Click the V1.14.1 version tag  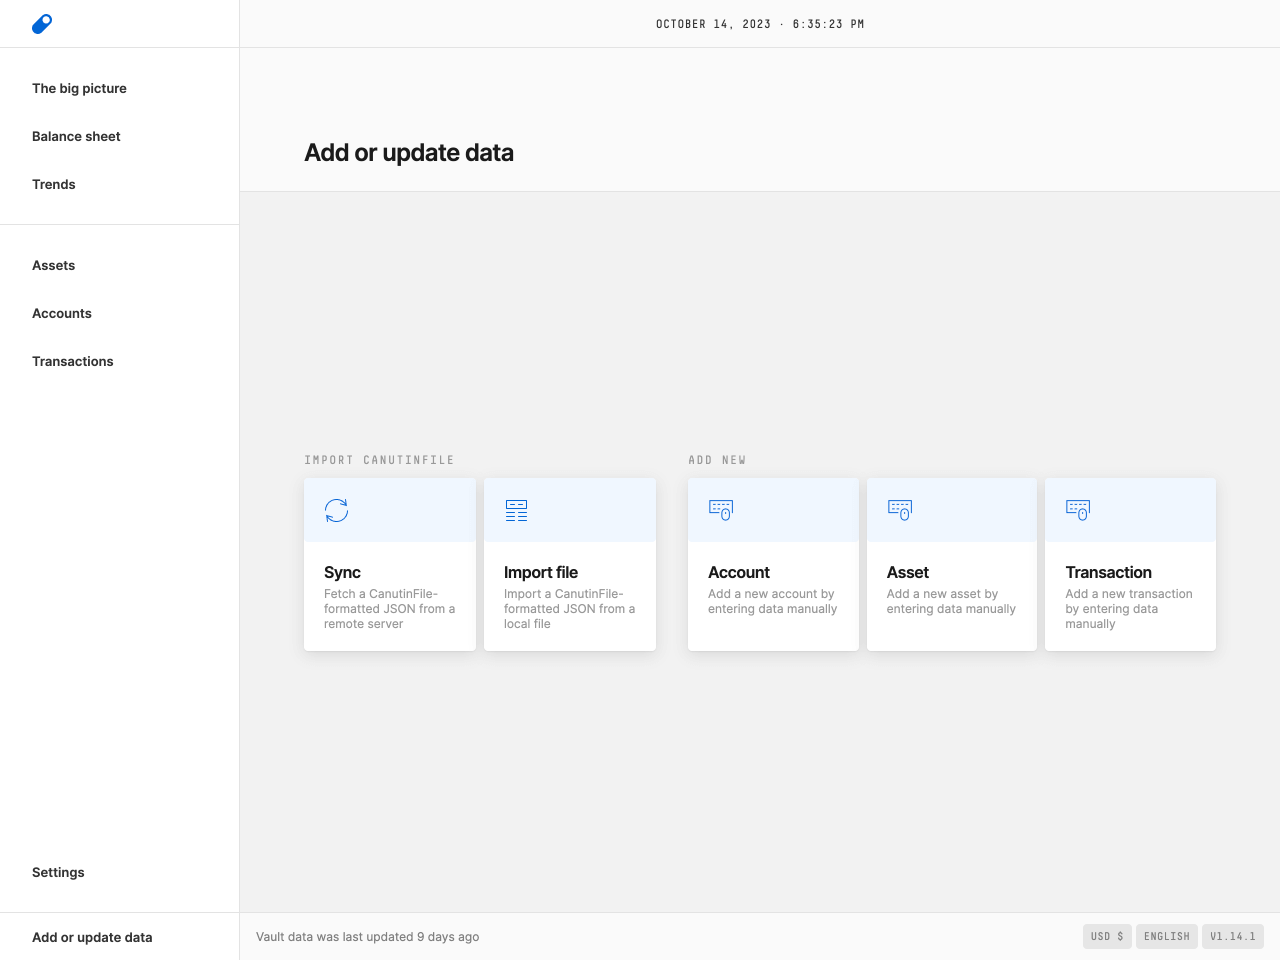tap(1233, 936)
